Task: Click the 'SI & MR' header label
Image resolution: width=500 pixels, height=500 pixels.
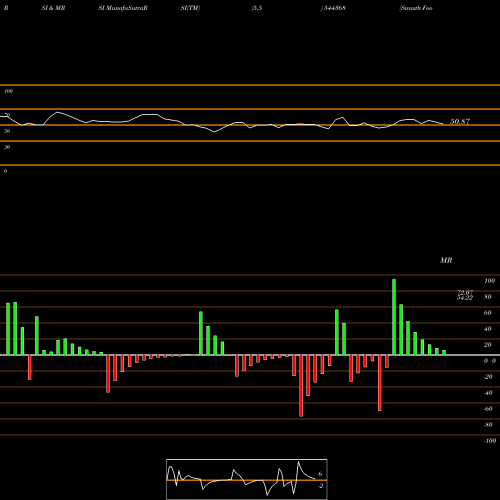Action: 53,8
